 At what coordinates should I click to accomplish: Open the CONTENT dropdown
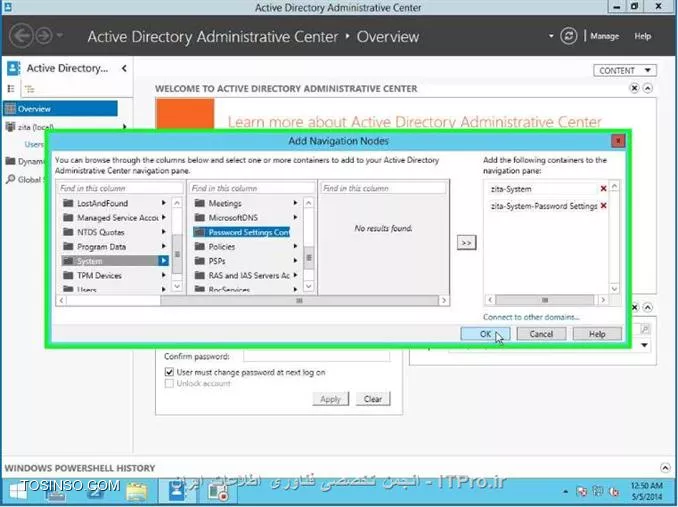click(x=625, y=70)
